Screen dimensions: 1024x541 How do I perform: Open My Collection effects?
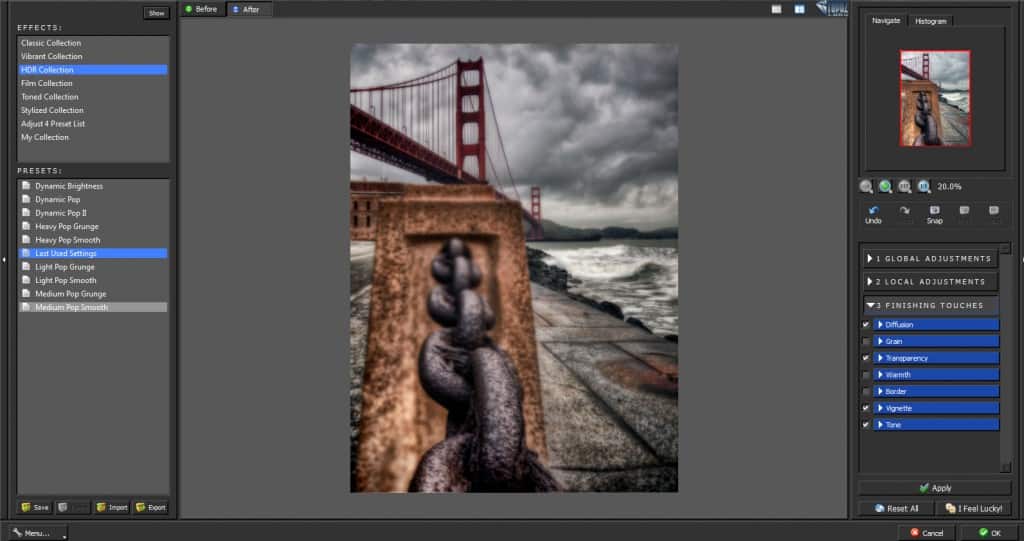click(93, 137)
